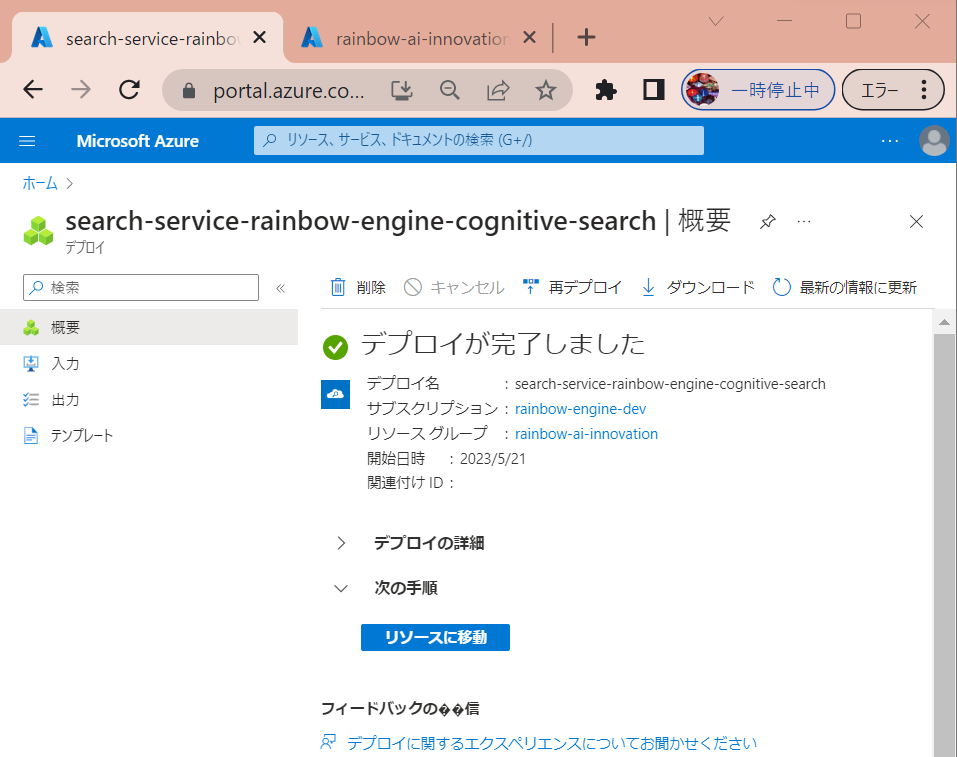Click the address bar URL portal.azure.co...
The height and width of the screenshot is (757, 957).
289,91
